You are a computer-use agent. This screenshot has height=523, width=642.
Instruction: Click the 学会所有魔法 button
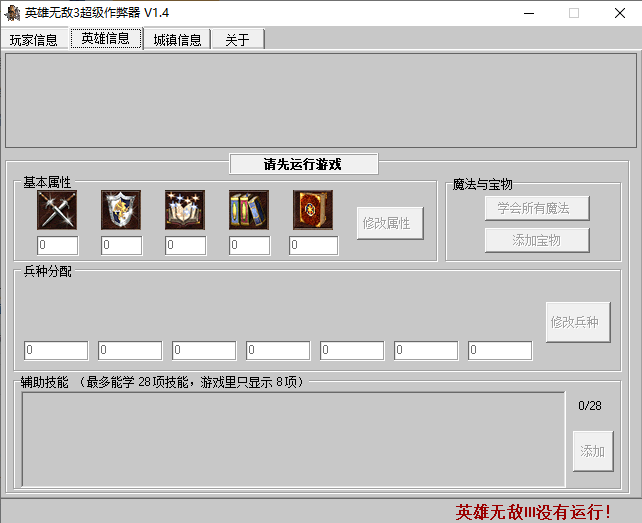(x=537, y=208)
